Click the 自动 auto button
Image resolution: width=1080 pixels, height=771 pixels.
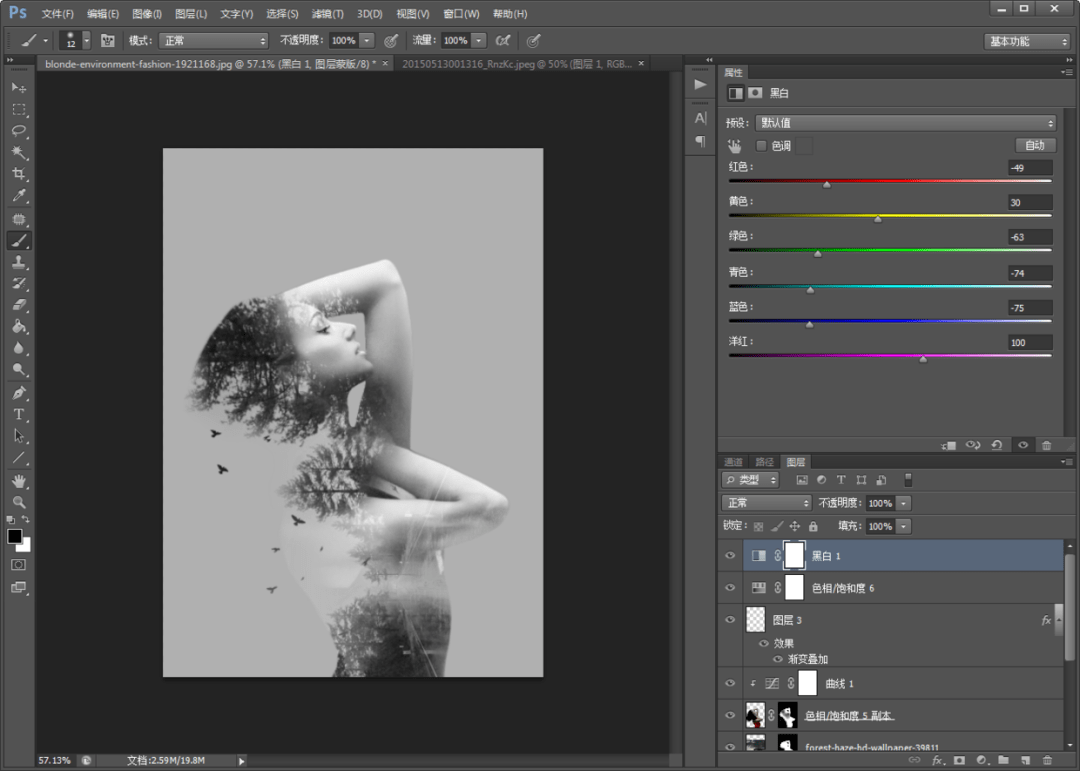click(1034, 146)
